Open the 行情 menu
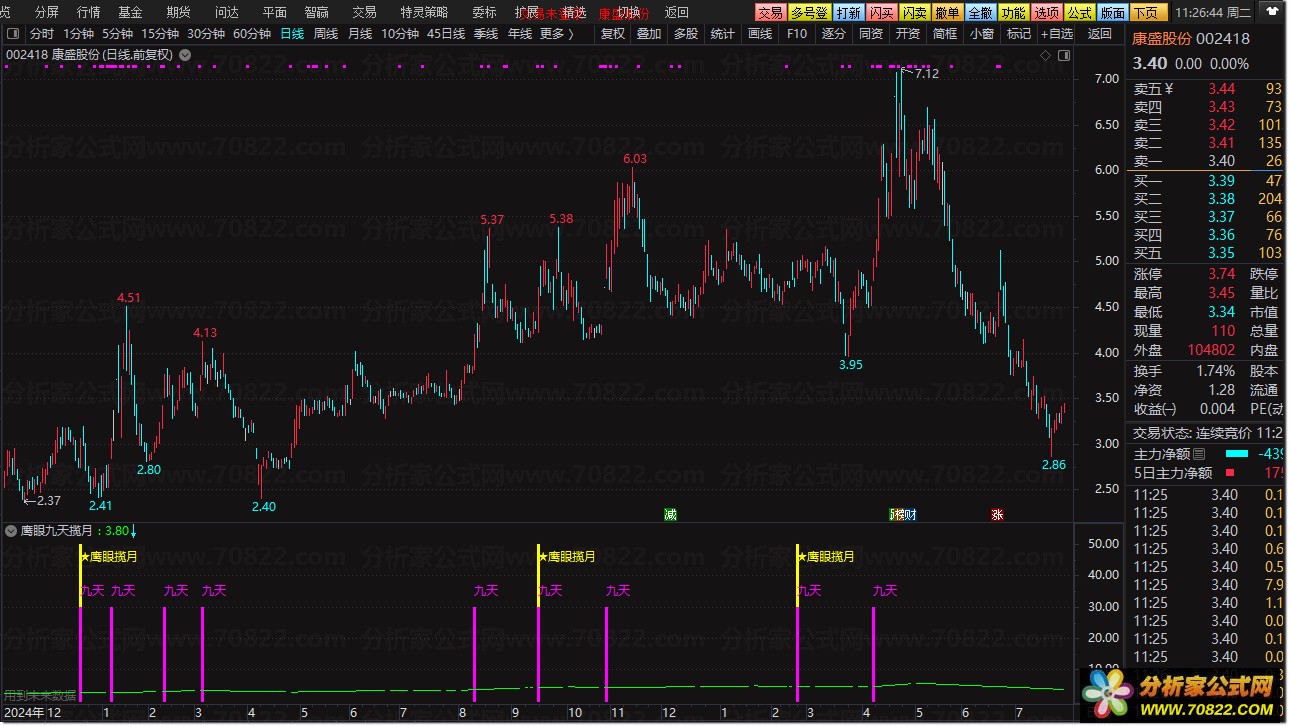The image size is (1290, 726). pyautogui.click(x=88, y=13)
